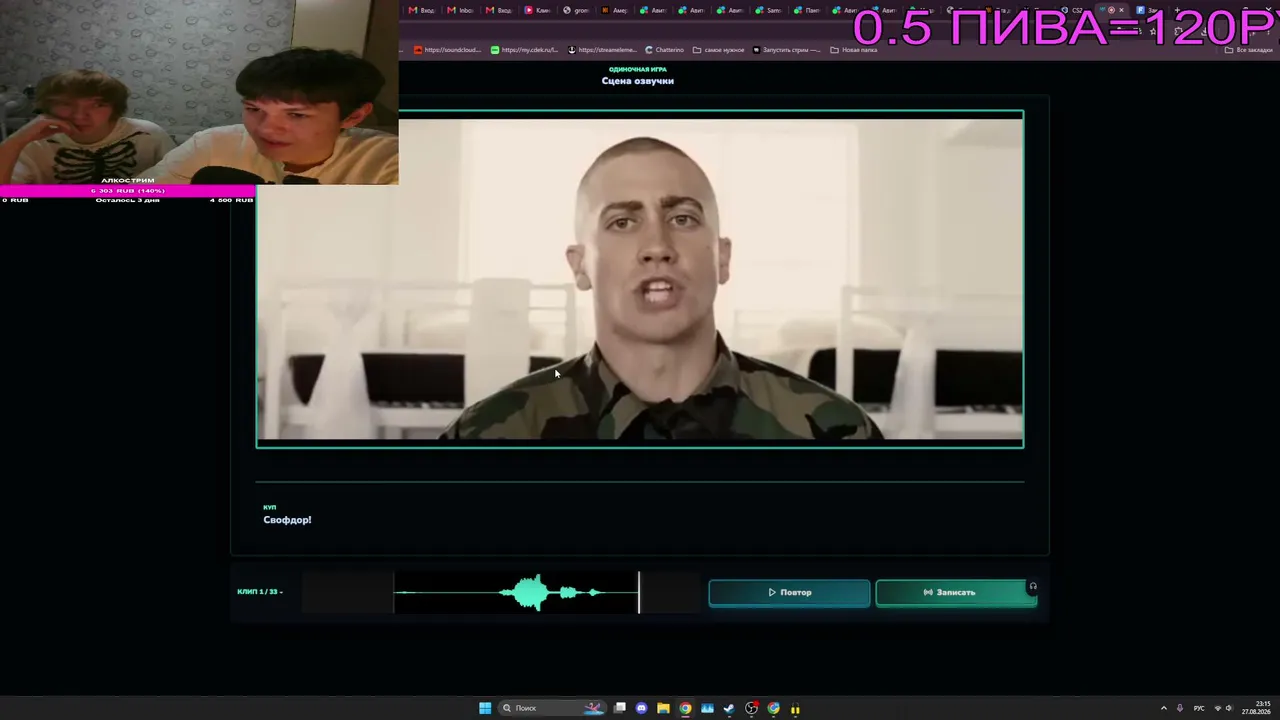Screen dimensions: 1280x720
Task: Show hidden system tray icons
Action: (x=1163, y=708)
